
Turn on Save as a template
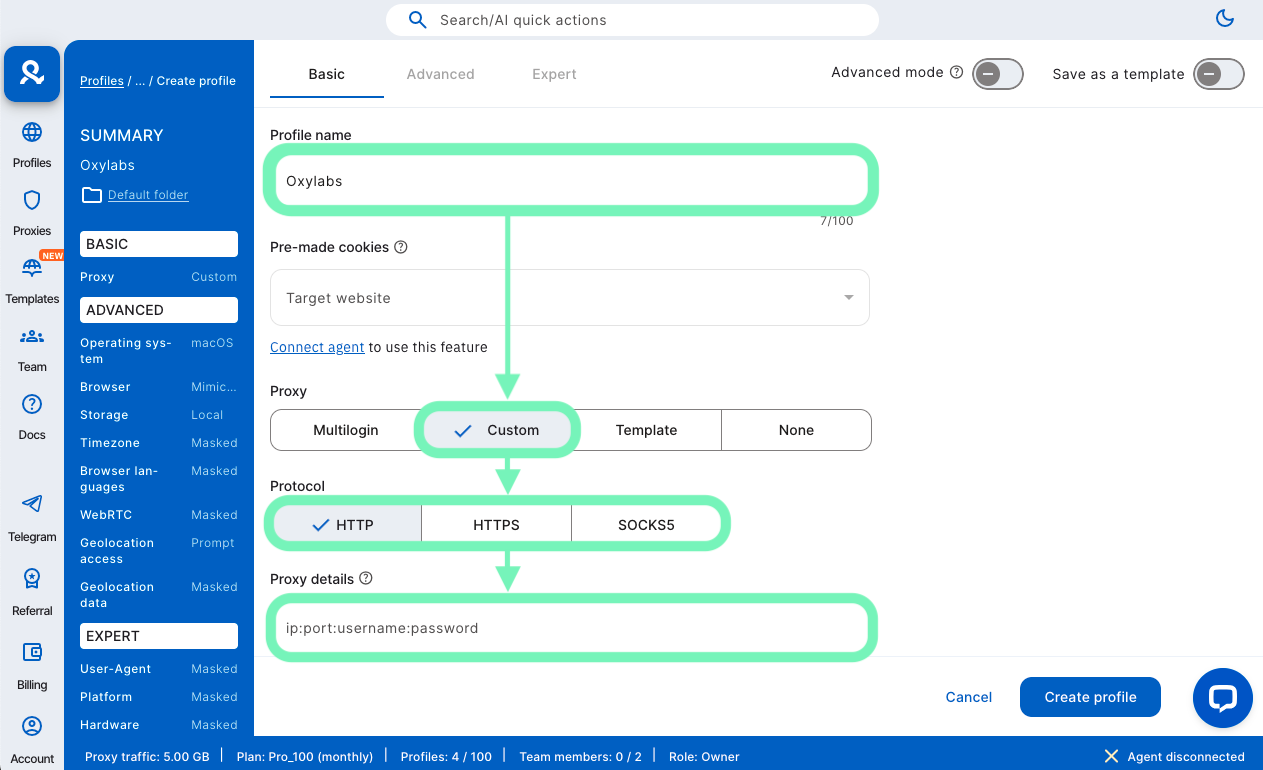(1218, 74)
